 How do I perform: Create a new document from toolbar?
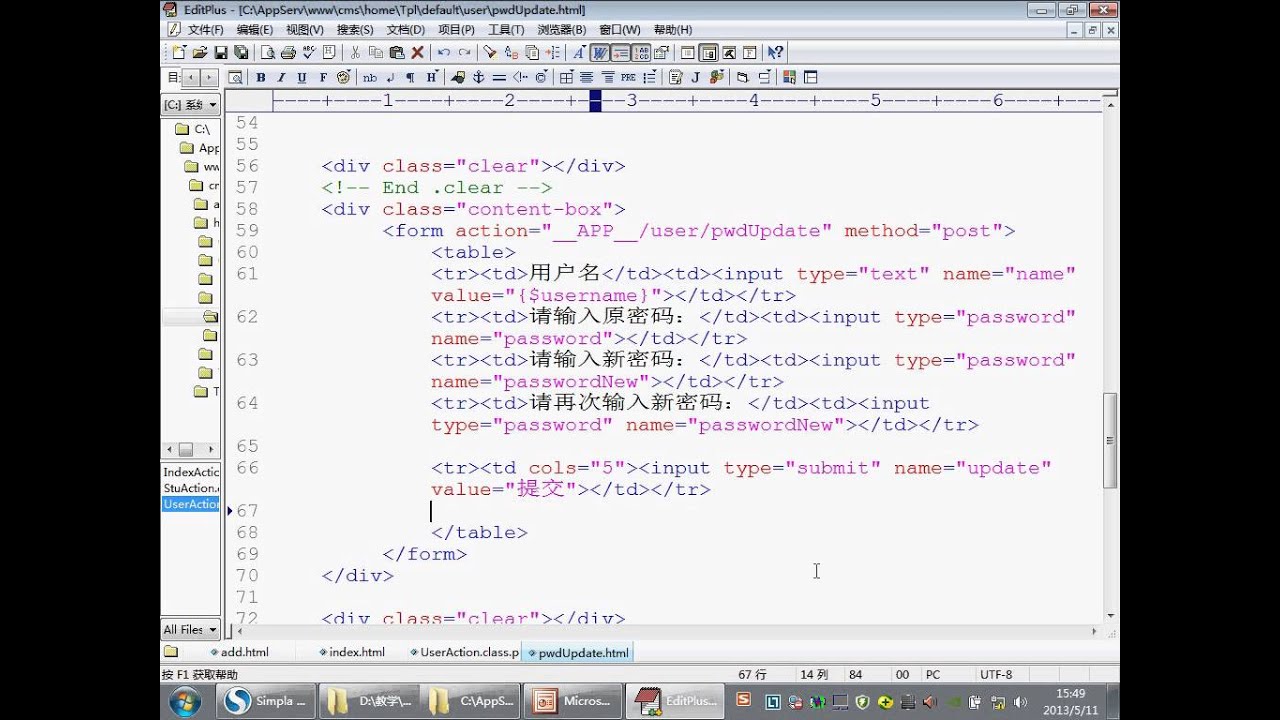pos(179,53)
